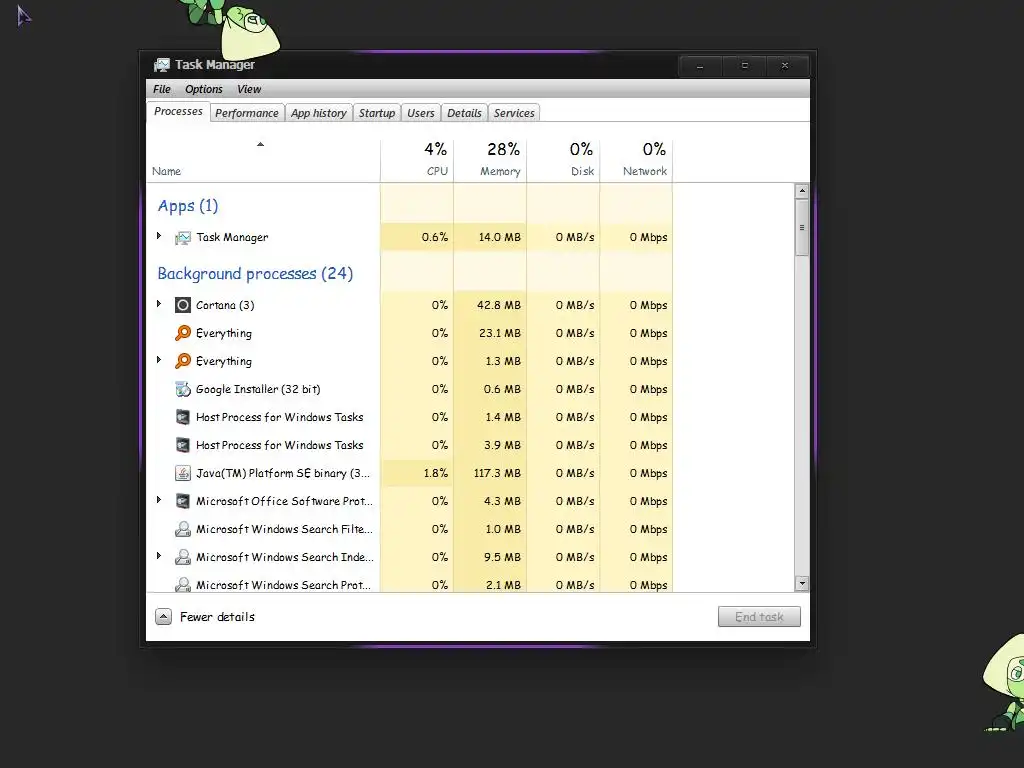Click the scrollbar down arrow
The height and width of the screenshot is (768, 1024).
[802, 584]
